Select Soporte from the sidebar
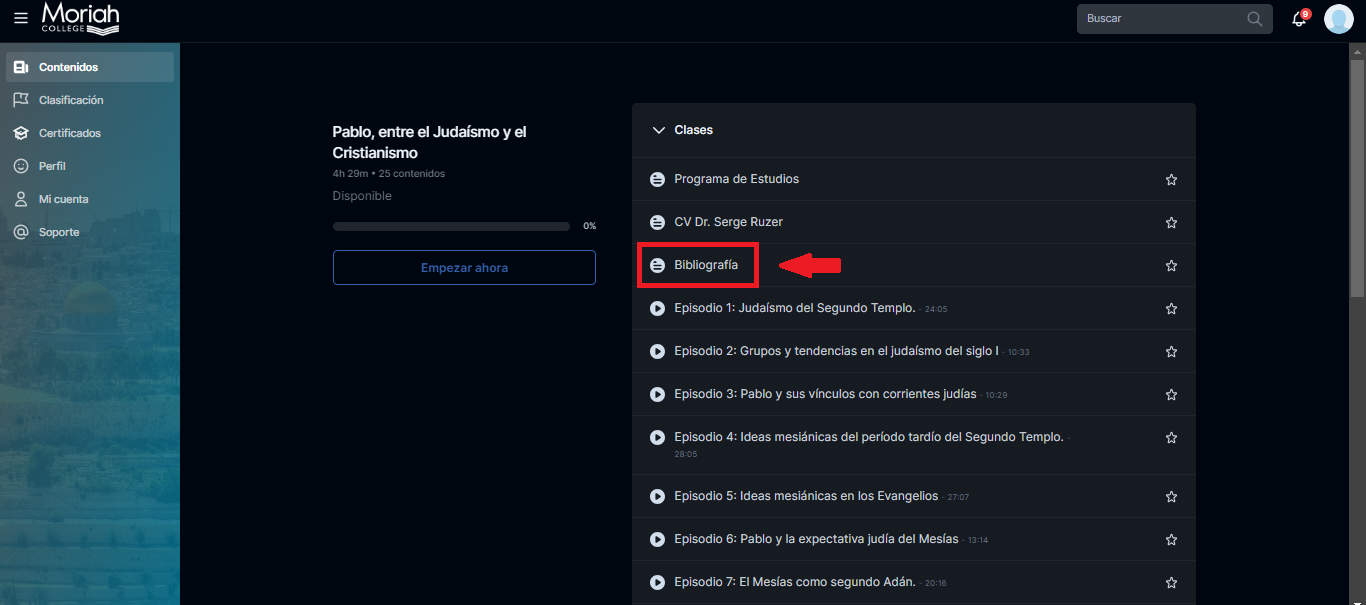This screenshot has width=1366, height=605. point(58,232)
